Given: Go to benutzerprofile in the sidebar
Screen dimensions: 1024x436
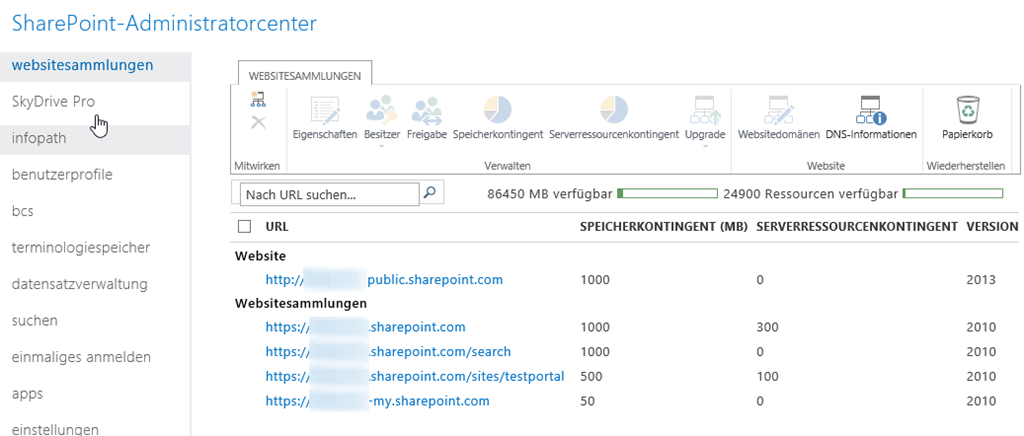Looking at the screenshot, I should click(x=62, y=174).
